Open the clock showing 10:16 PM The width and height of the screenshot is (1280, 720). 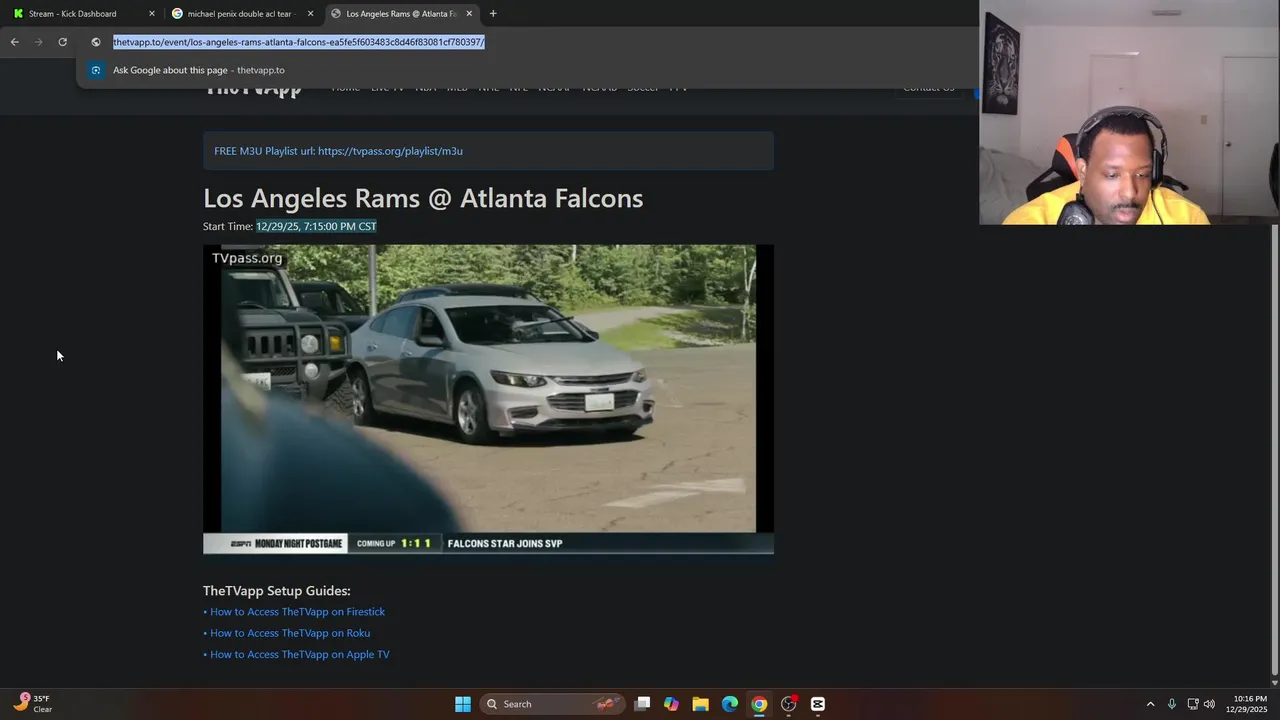(x=1246, y=704)
